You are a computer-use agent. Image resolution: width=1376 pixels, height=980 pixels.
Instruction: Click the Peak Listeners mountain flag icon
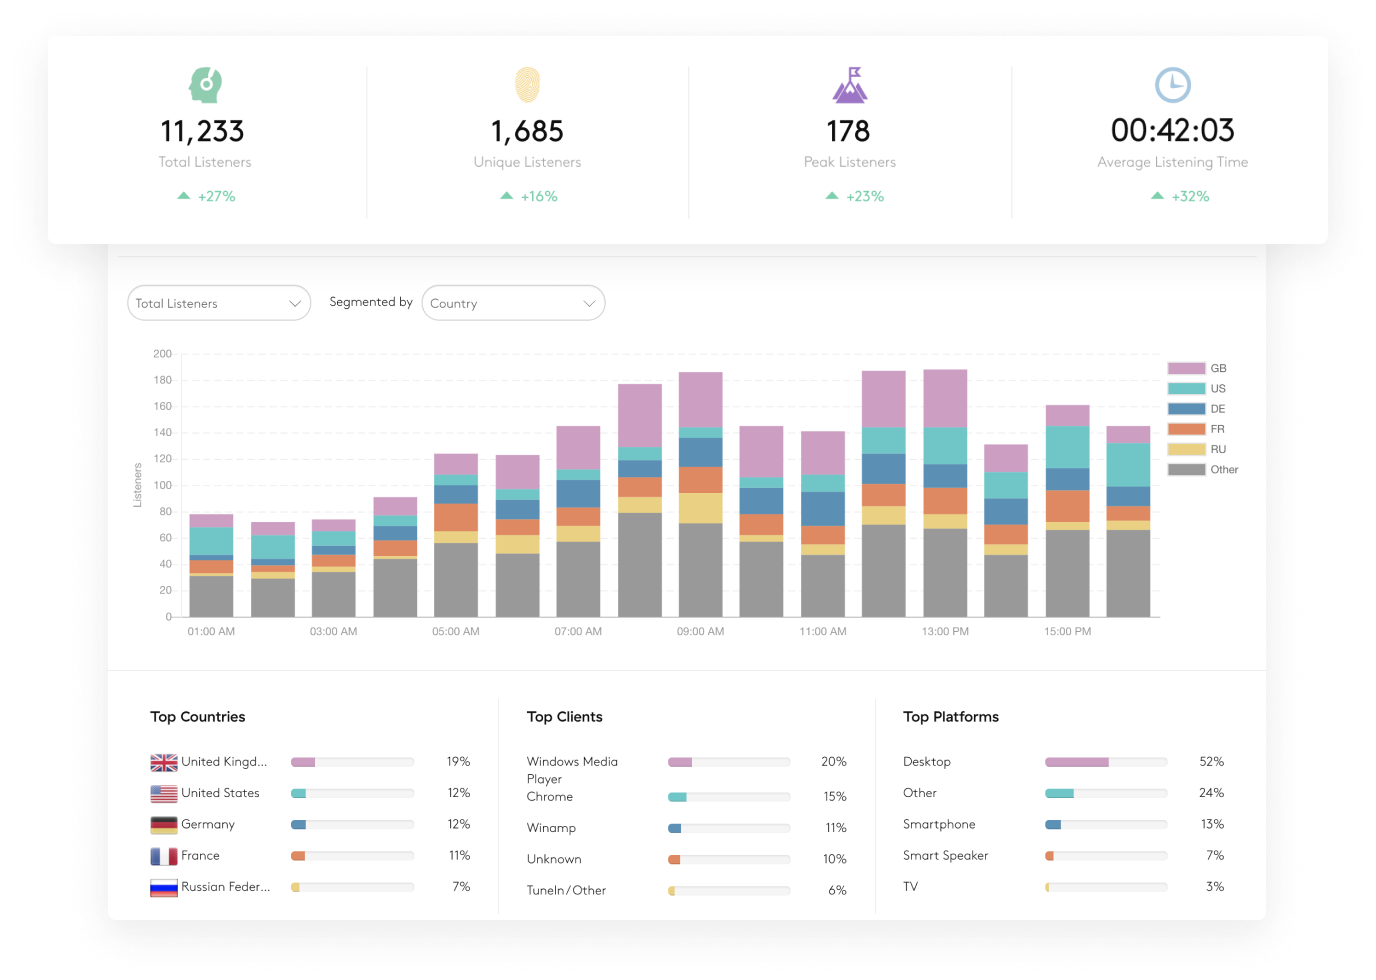(849, 86)
